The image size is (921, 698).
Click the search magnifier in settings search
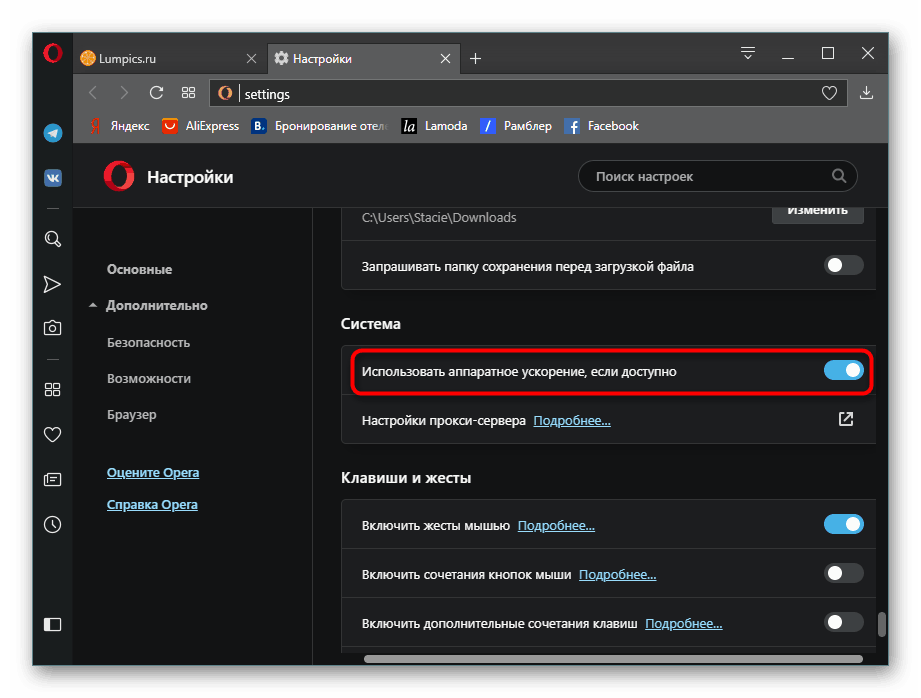tap(839, 176)
